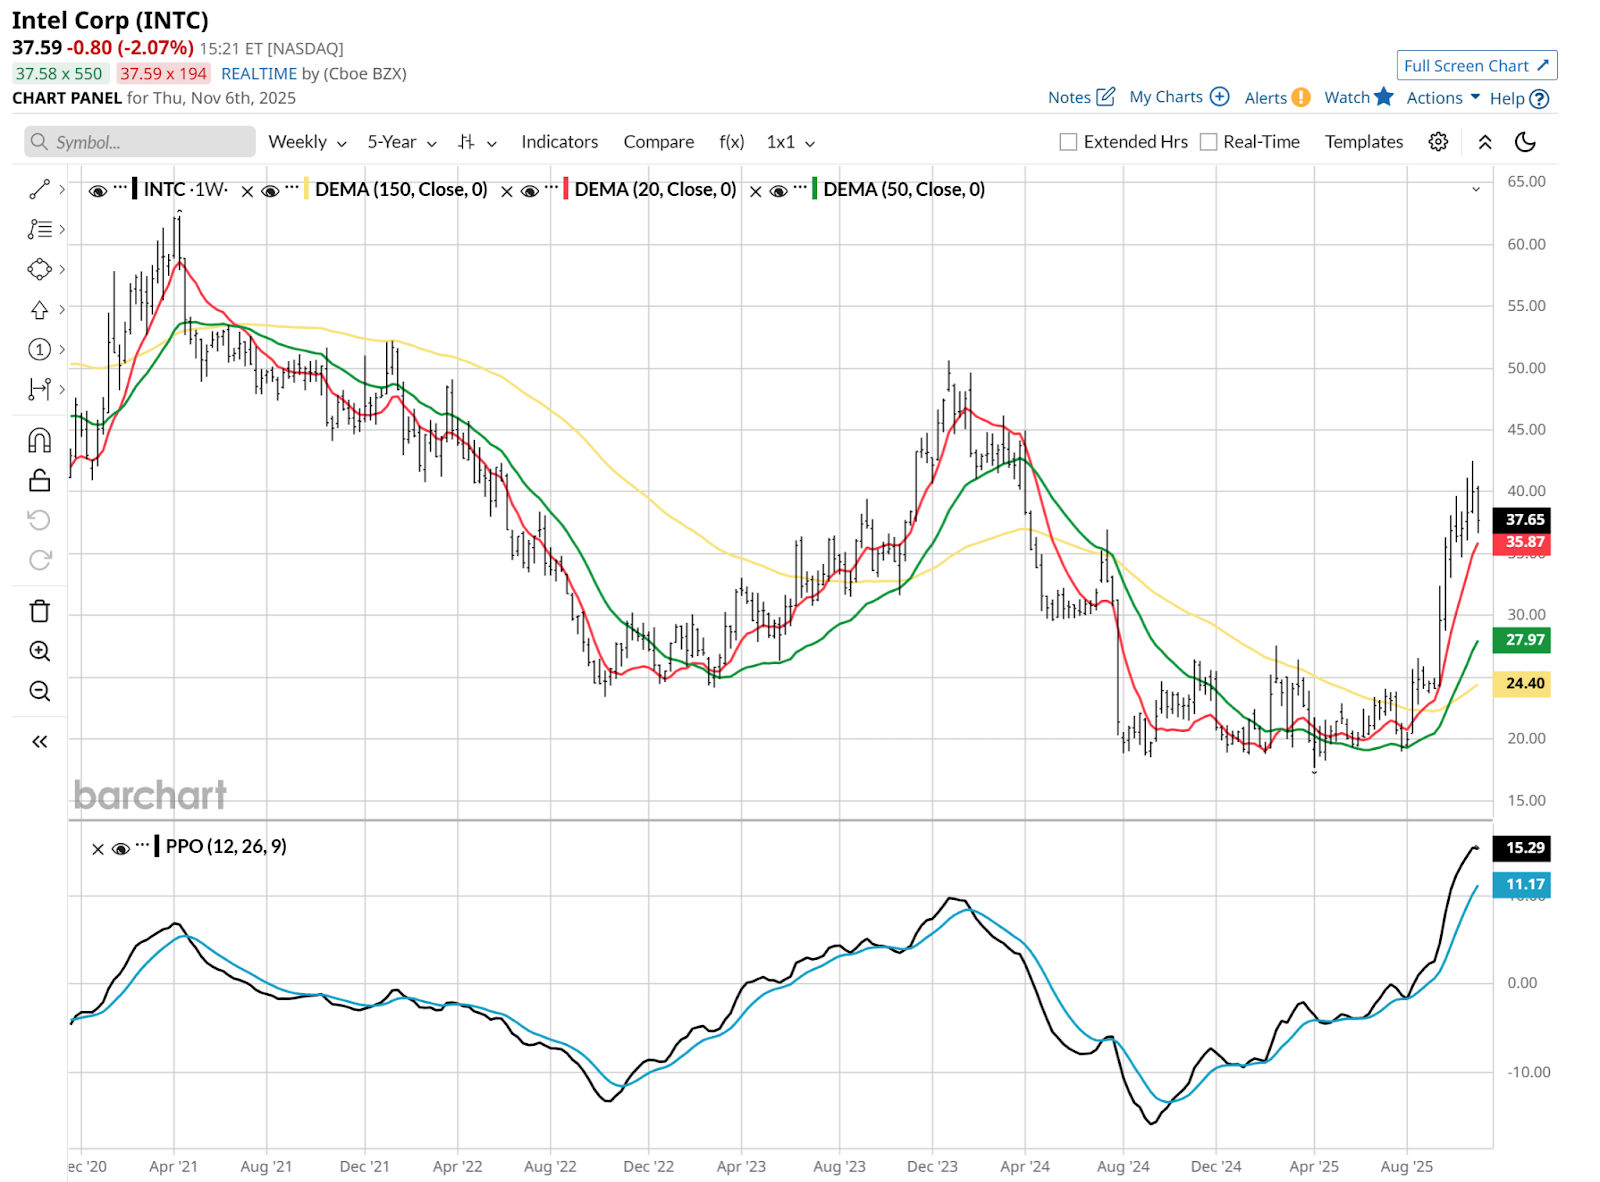
Task: Enable the Extended Hrs checkbox
Action: click(x=1068, y=142)
